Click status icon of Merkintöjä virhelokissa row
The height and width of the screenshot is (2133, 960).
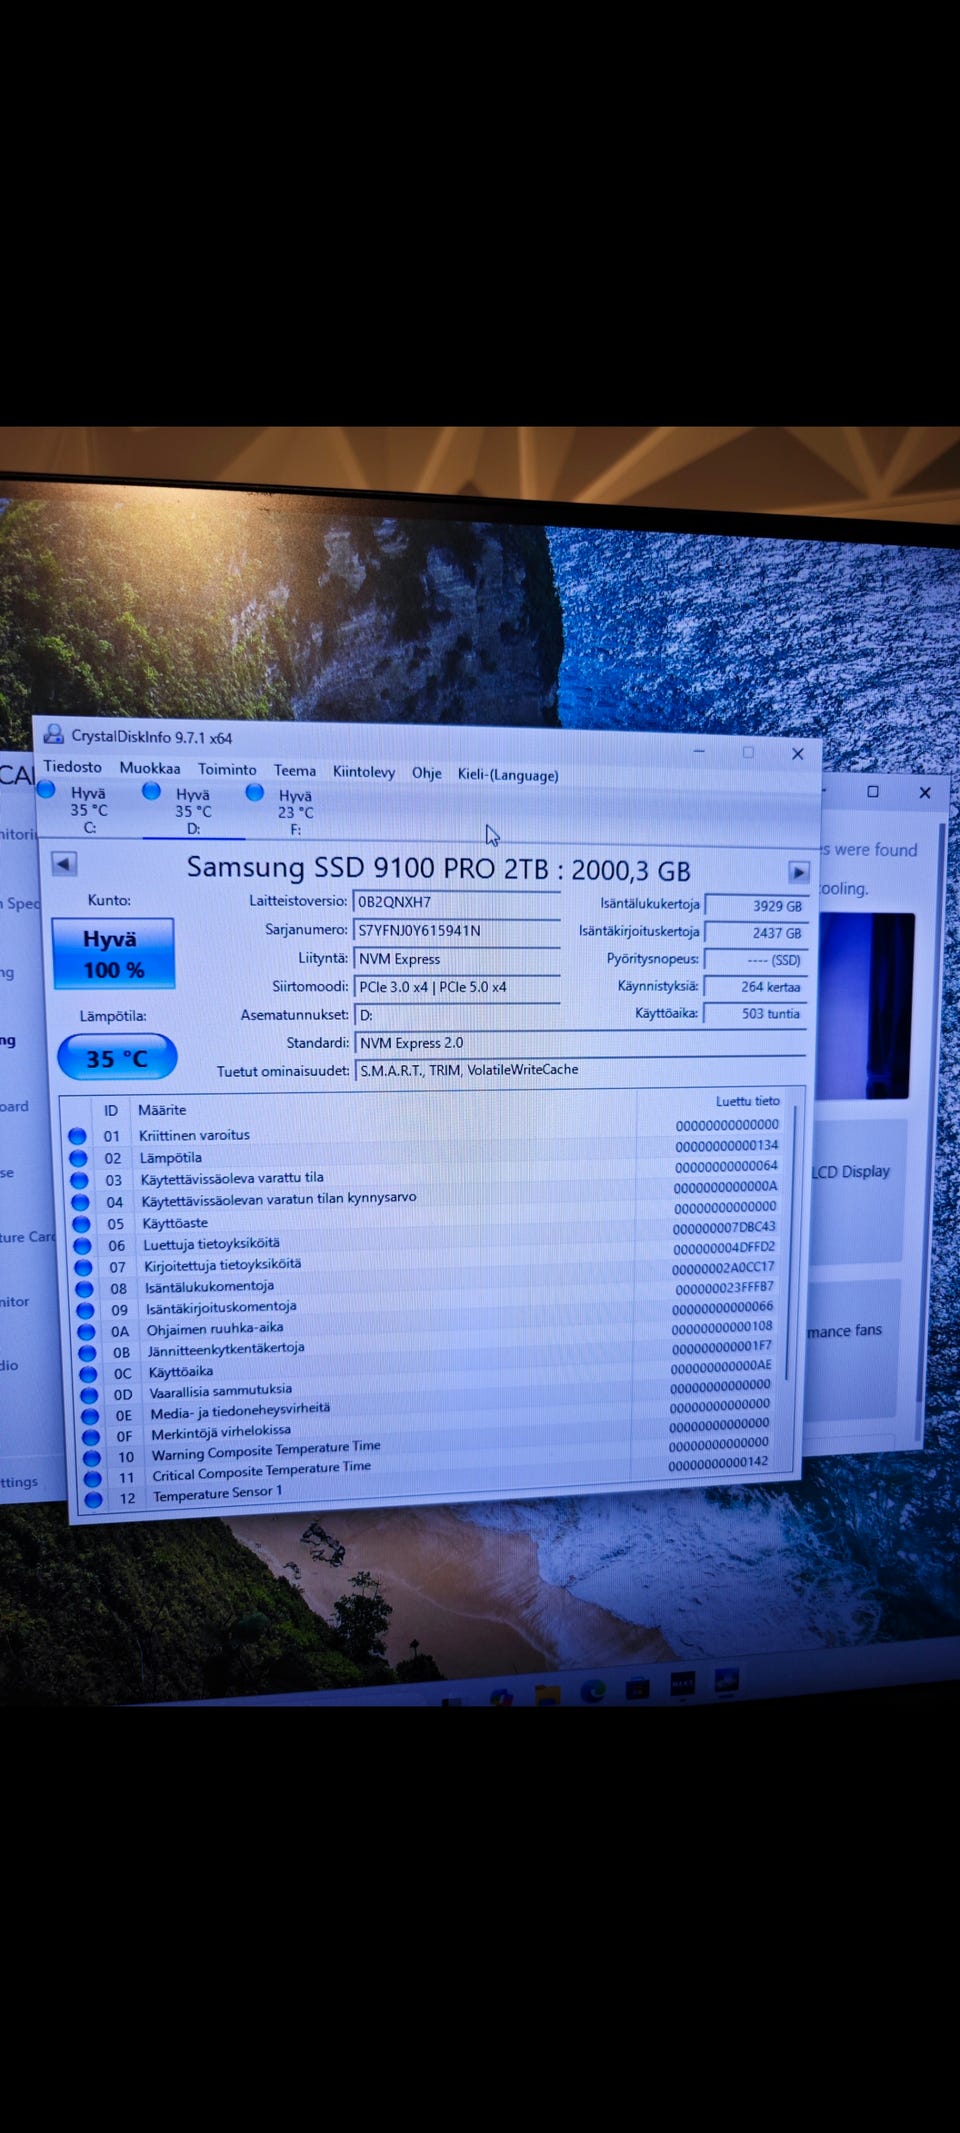[92, 1437]
